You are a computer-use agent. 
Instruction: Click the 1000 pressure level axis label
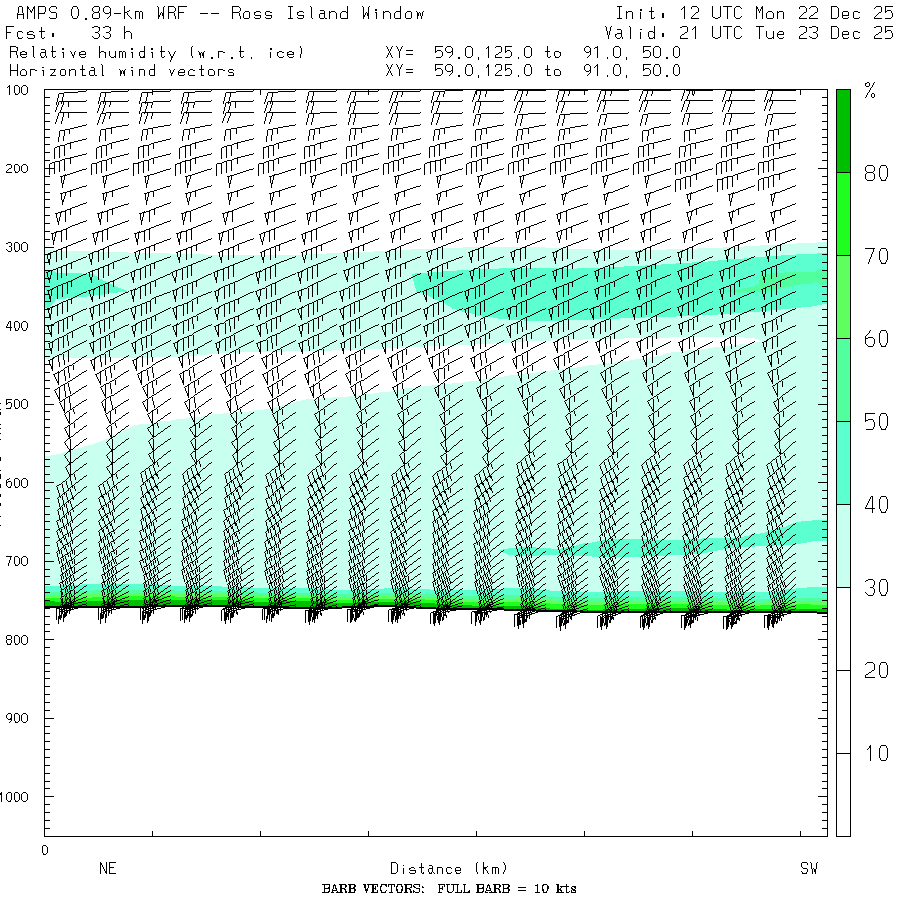point(19,797)
